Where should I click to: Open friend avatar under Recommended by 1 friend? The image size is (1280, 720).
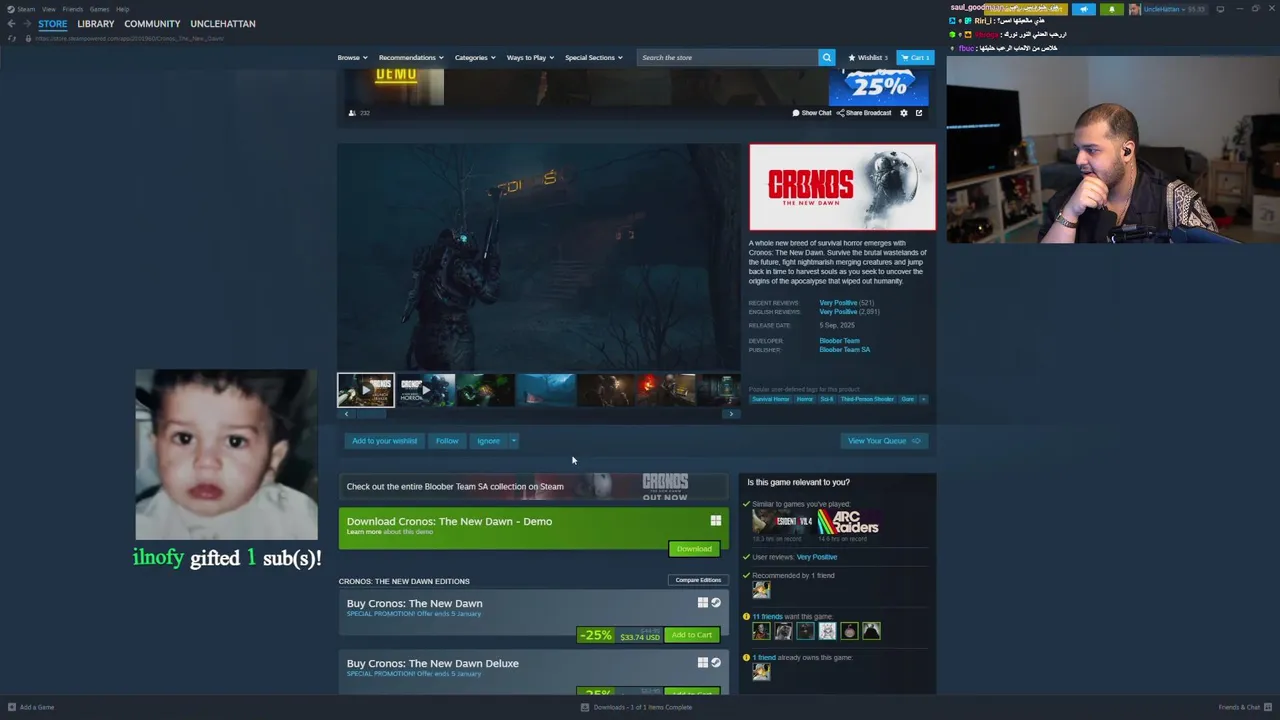tap(761, 590)
